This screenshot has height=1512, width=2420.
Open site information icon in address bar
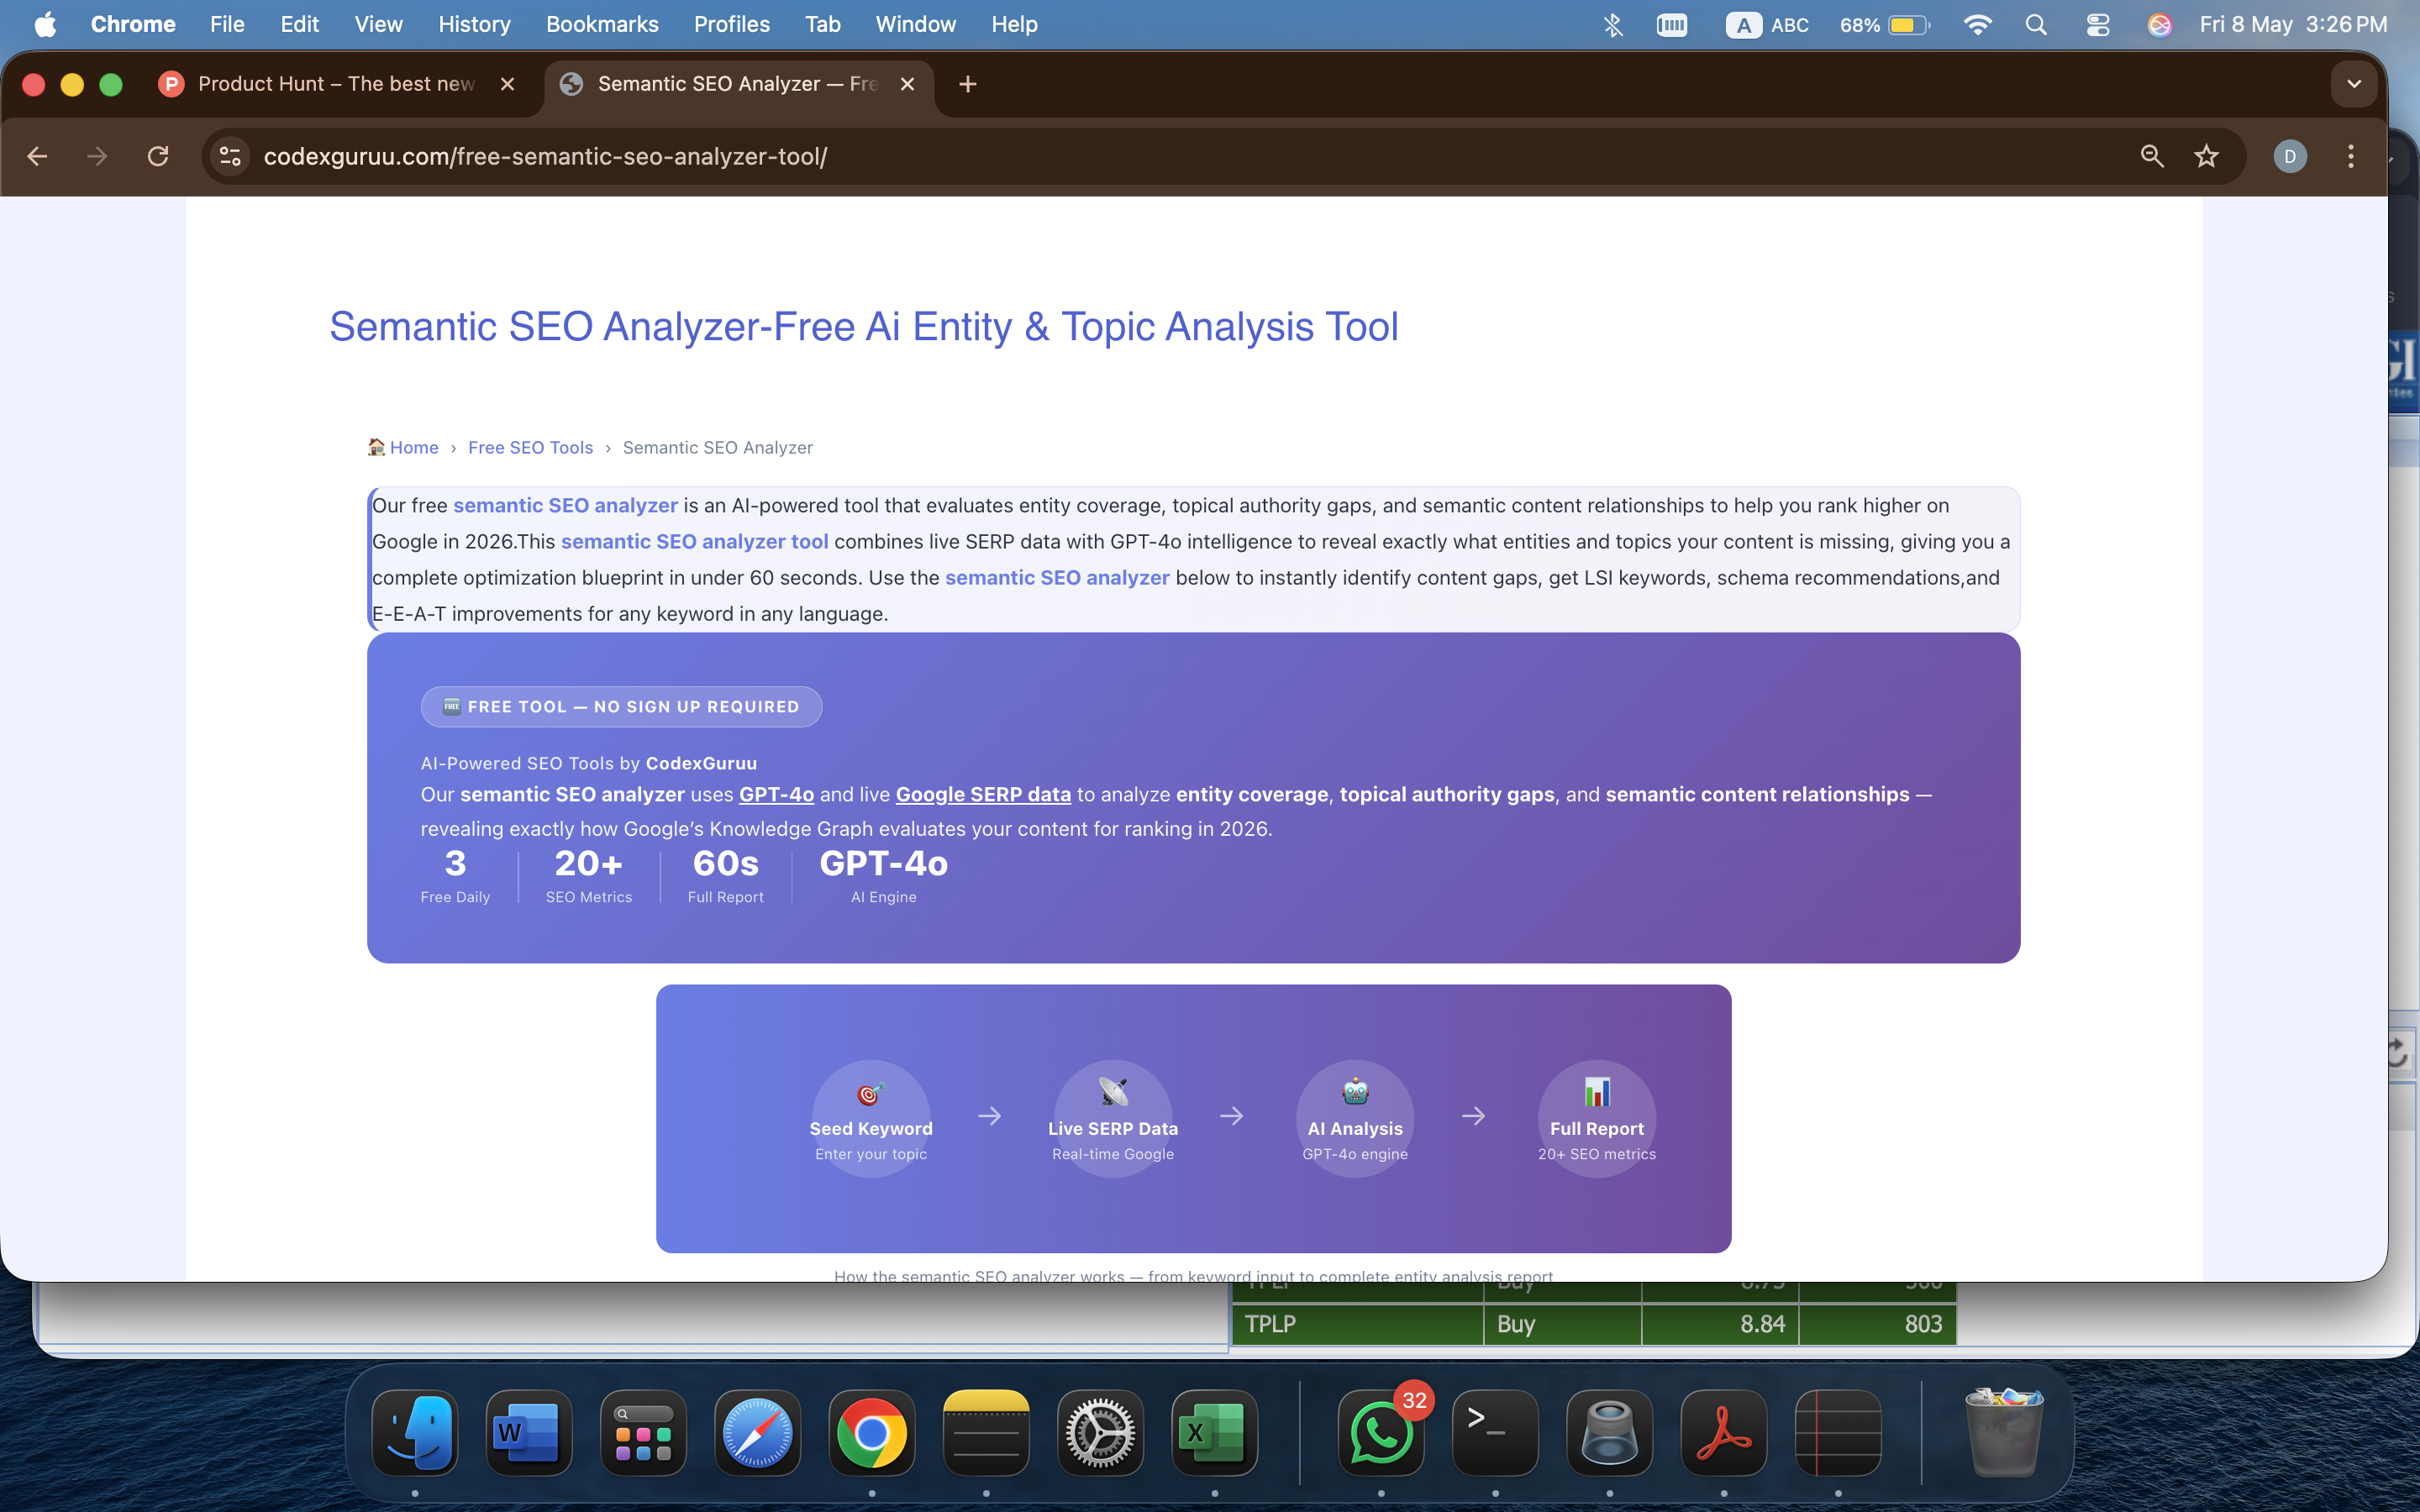click(230, 156)
